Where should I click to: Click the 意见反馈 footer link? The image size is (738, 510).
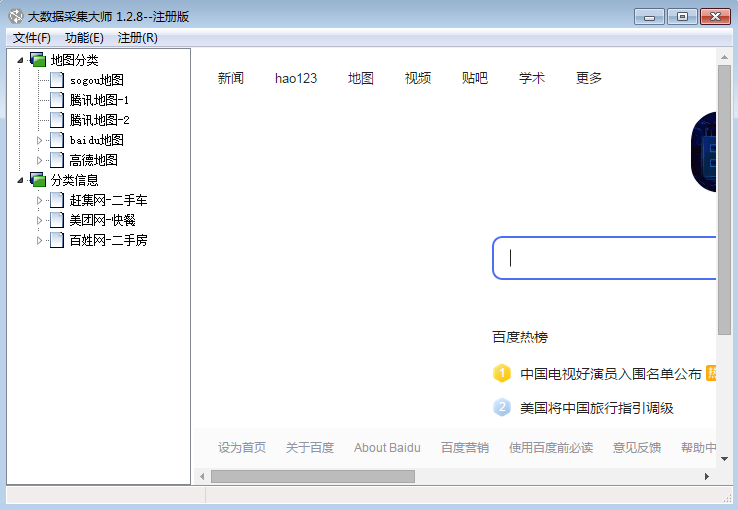click(x=637, y=447)
